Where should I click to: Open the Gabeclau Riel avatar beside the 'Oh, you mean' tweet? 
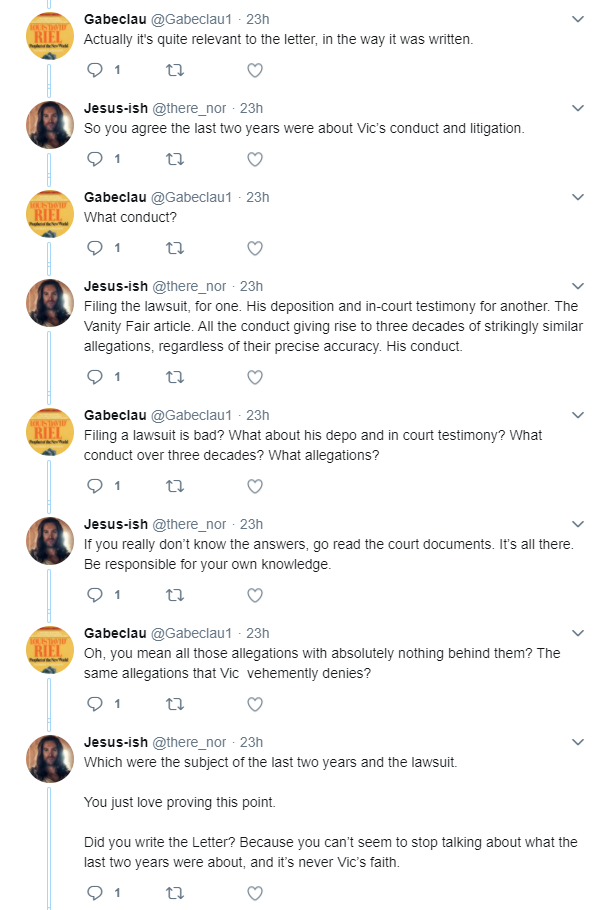coord(50,650)
